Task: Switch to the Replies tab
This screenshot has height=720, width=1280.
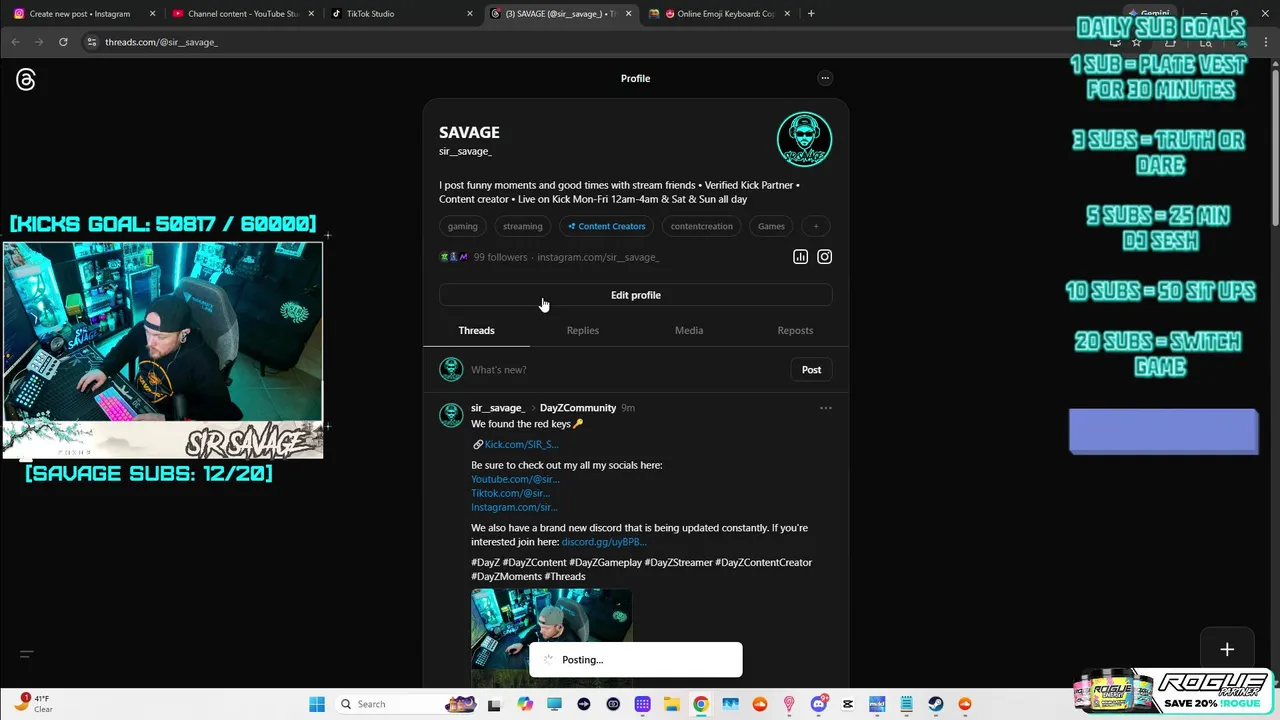Action: coord(583,331)
